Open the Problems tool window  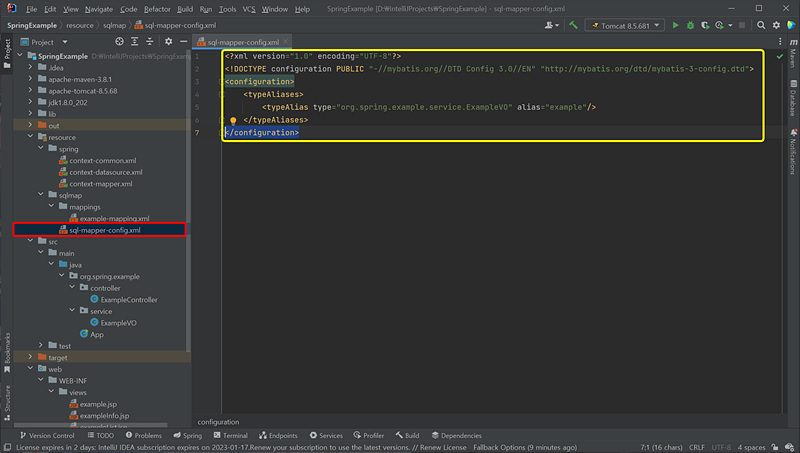144,435
